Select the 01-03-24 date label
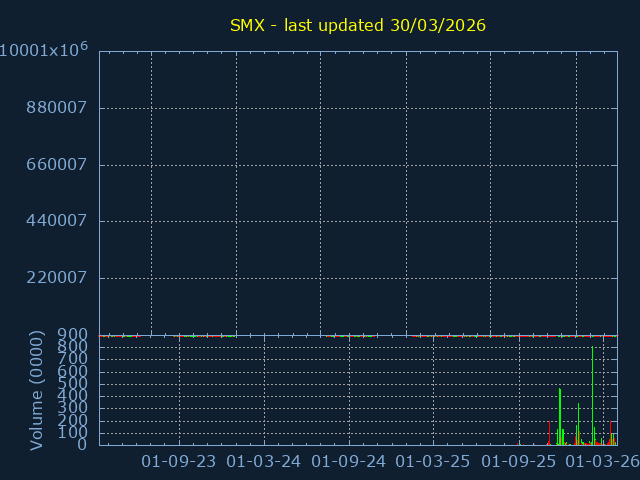640x480 pixels. pyautogui.click(x=264, y=461)
